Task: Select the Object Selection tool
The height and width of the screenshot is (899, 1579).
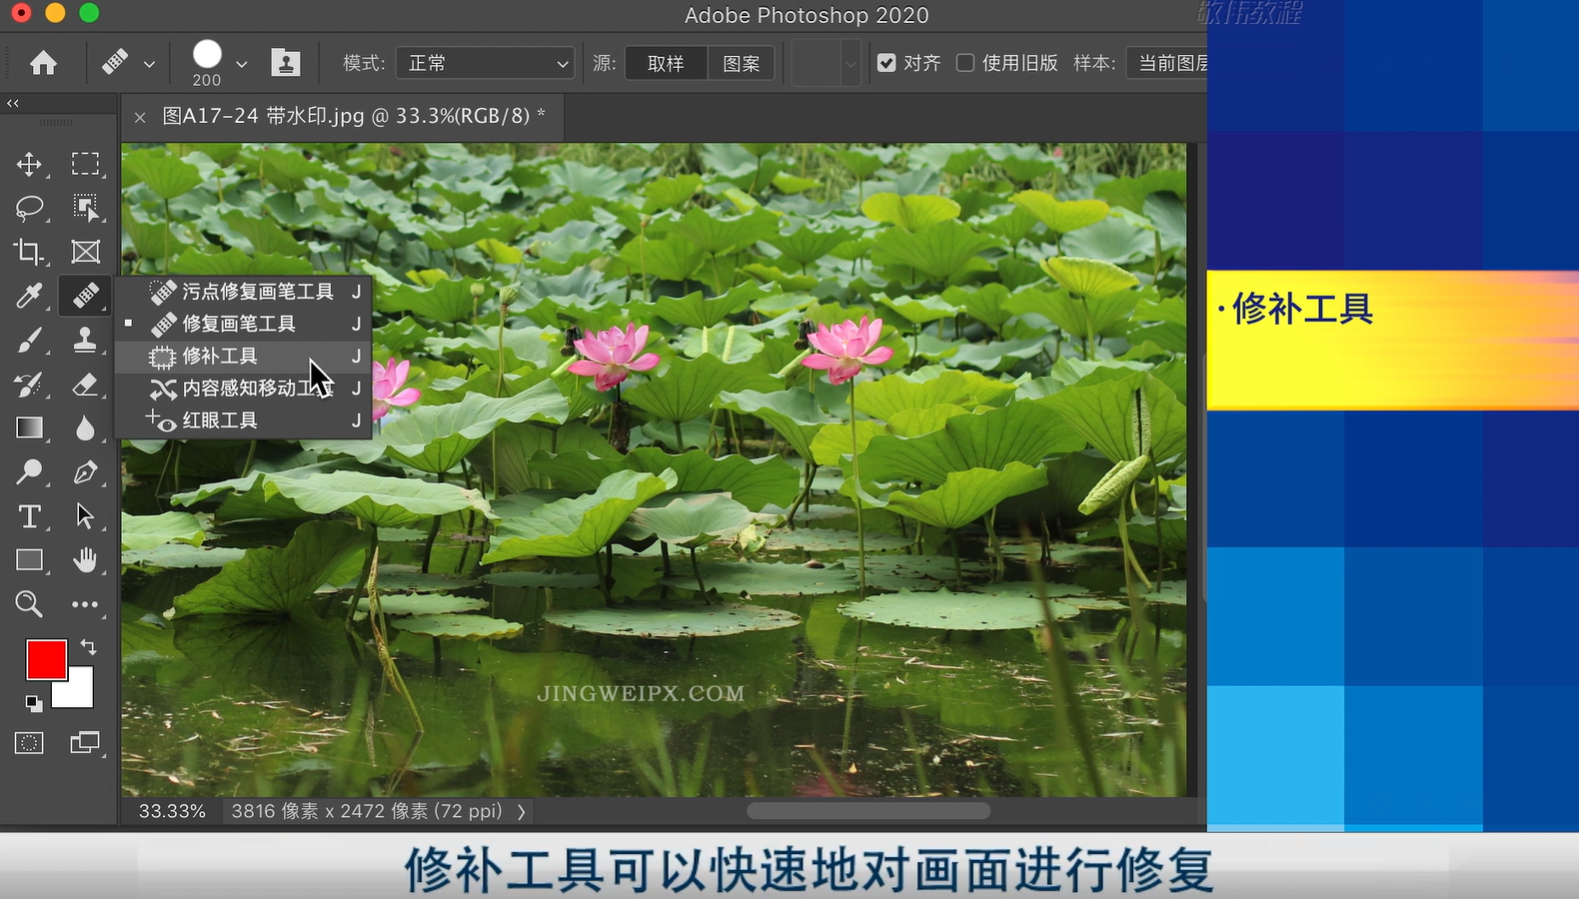Action: [85, 208]
